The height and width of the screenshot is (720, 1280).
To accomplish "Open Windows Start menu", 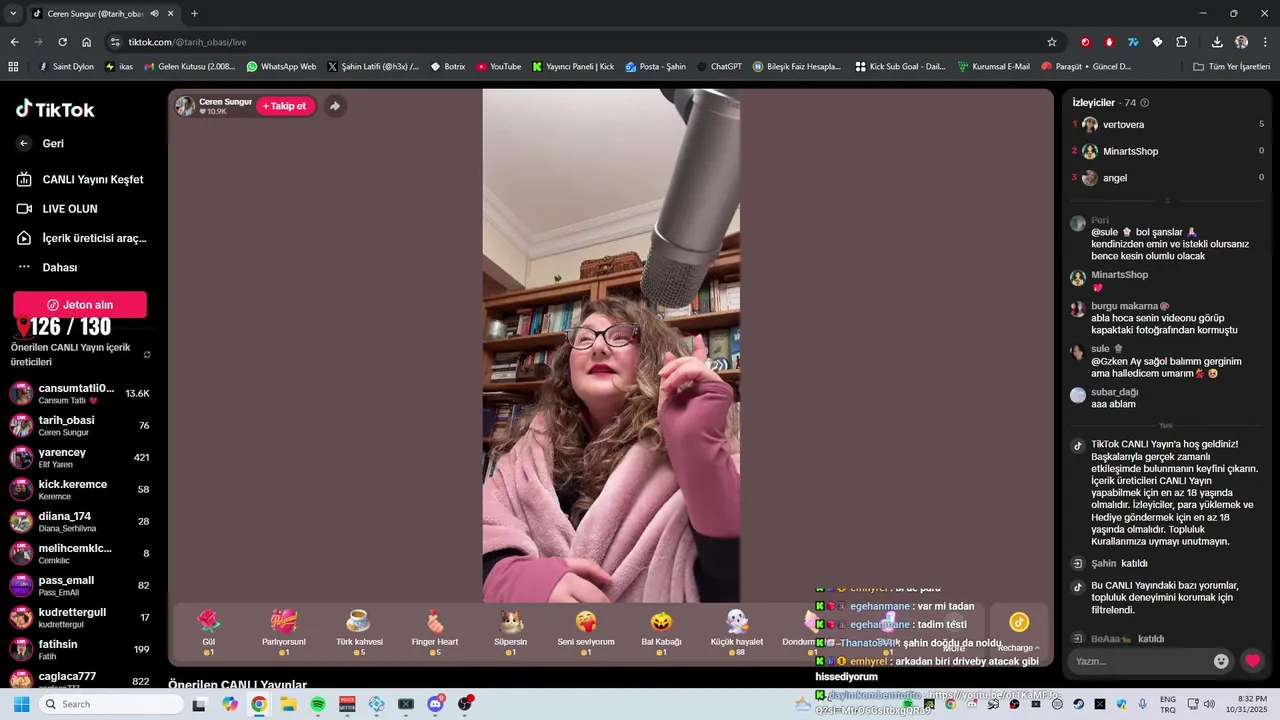I will pyautogui.click(x=22, y=704).
